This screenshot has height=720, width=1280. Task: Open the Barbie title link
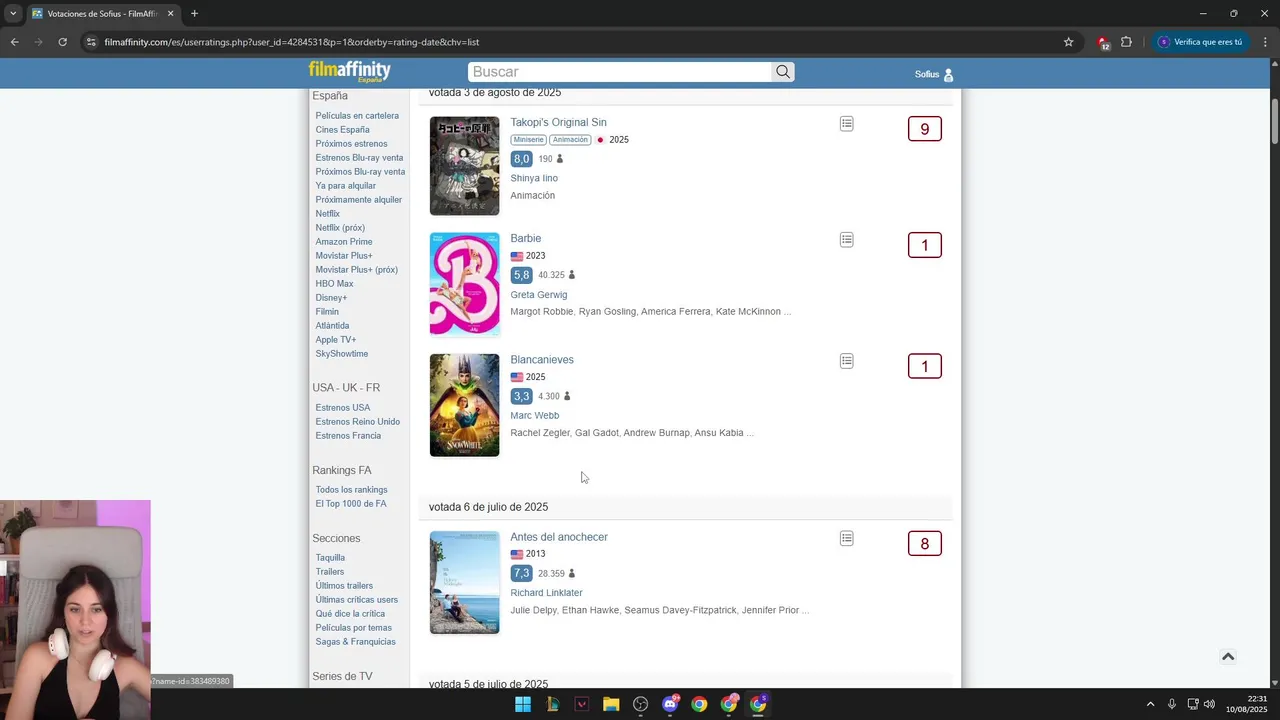pos(526,238)
